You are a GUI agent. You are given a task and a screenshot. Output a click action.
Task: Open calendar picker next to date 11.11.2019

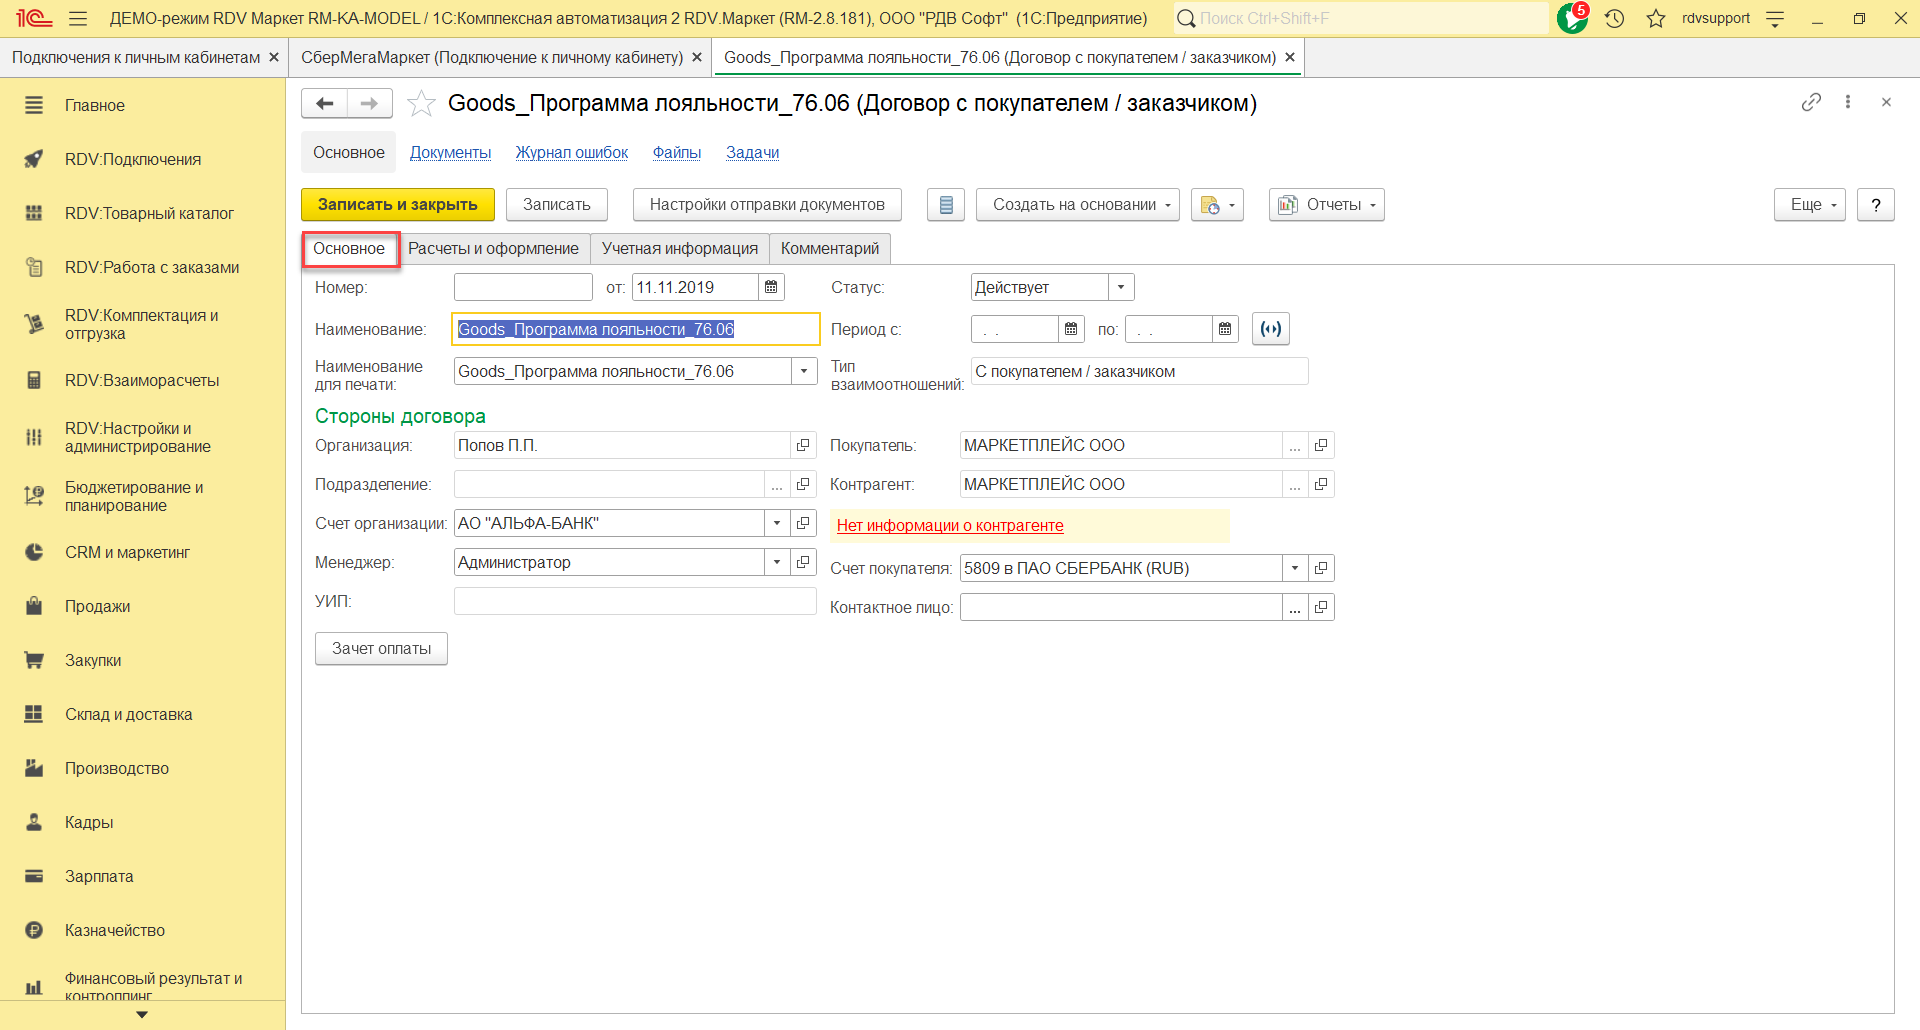(x=771, y=288)
